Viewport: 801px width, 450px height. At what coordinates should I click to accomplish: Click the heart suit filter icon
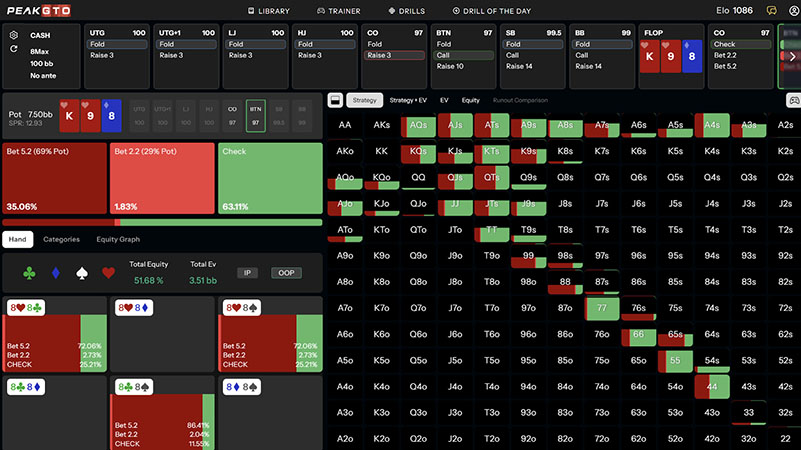pyautogui.click(x=108, y=272)
